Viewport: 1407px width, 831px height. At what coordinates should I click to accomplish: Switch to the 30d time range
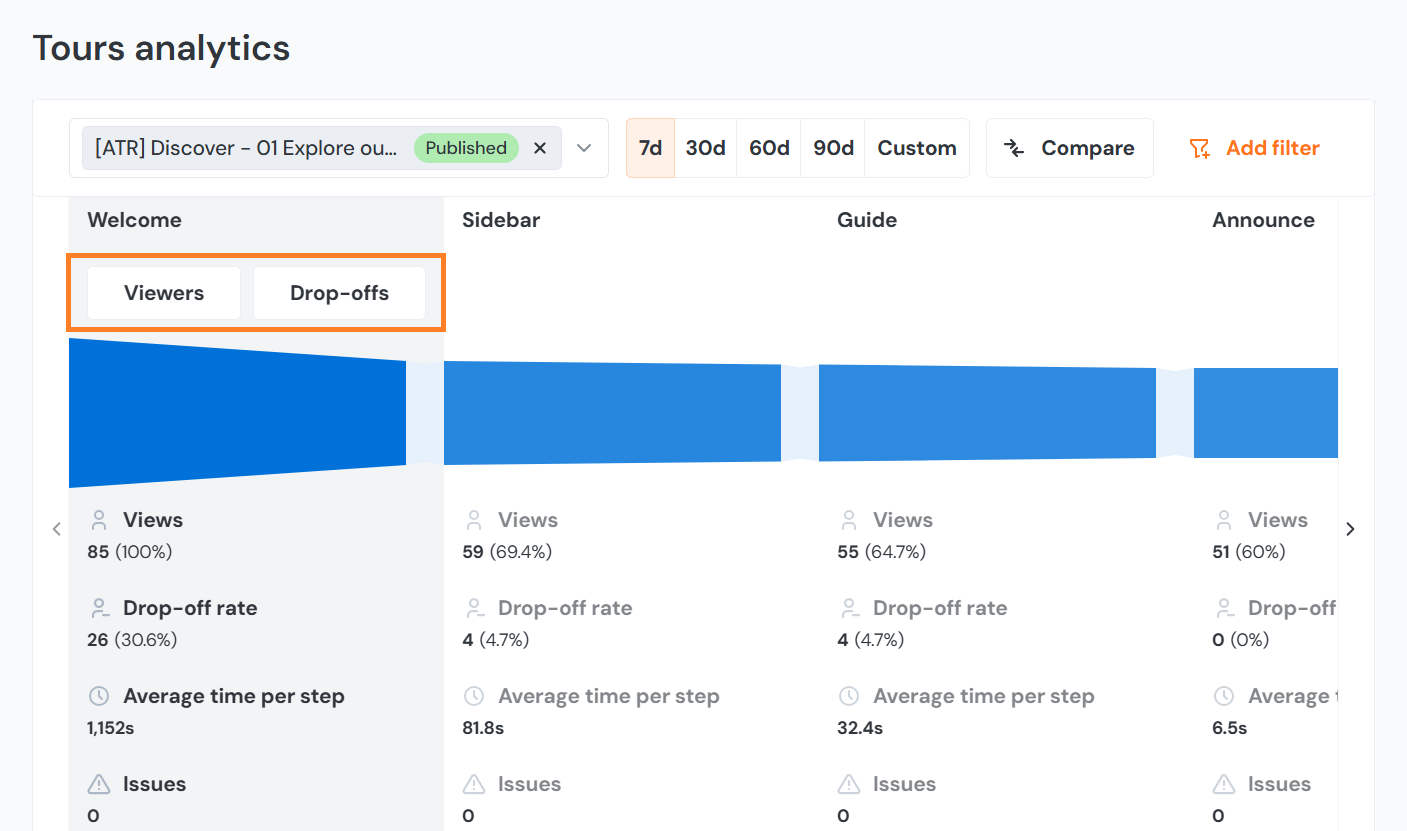point(705,148)
